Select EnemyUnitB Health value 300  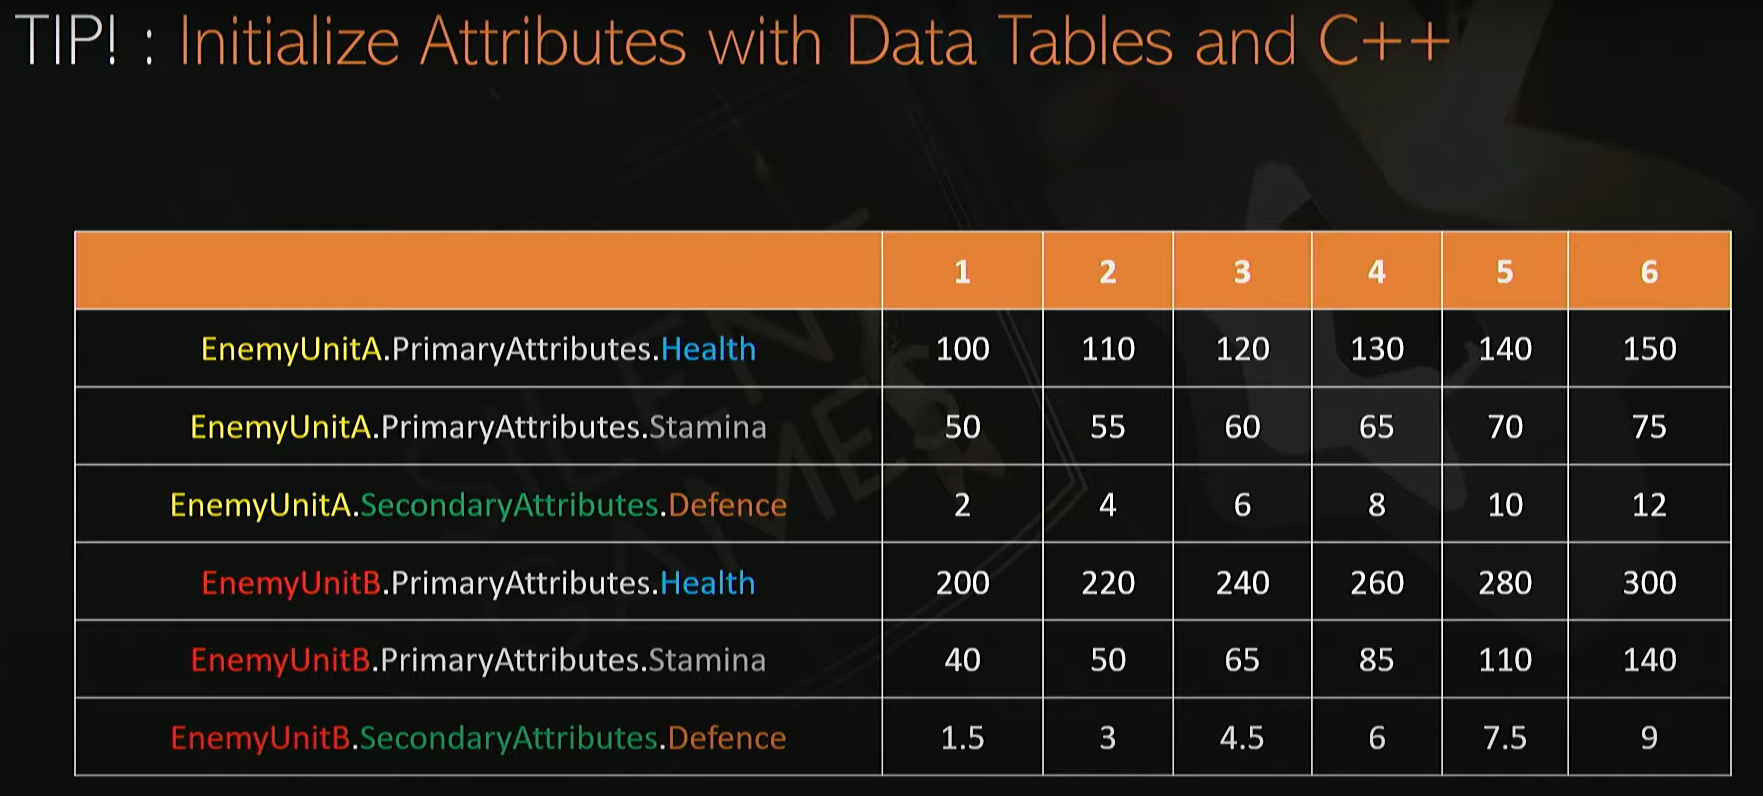point(1649,583)
